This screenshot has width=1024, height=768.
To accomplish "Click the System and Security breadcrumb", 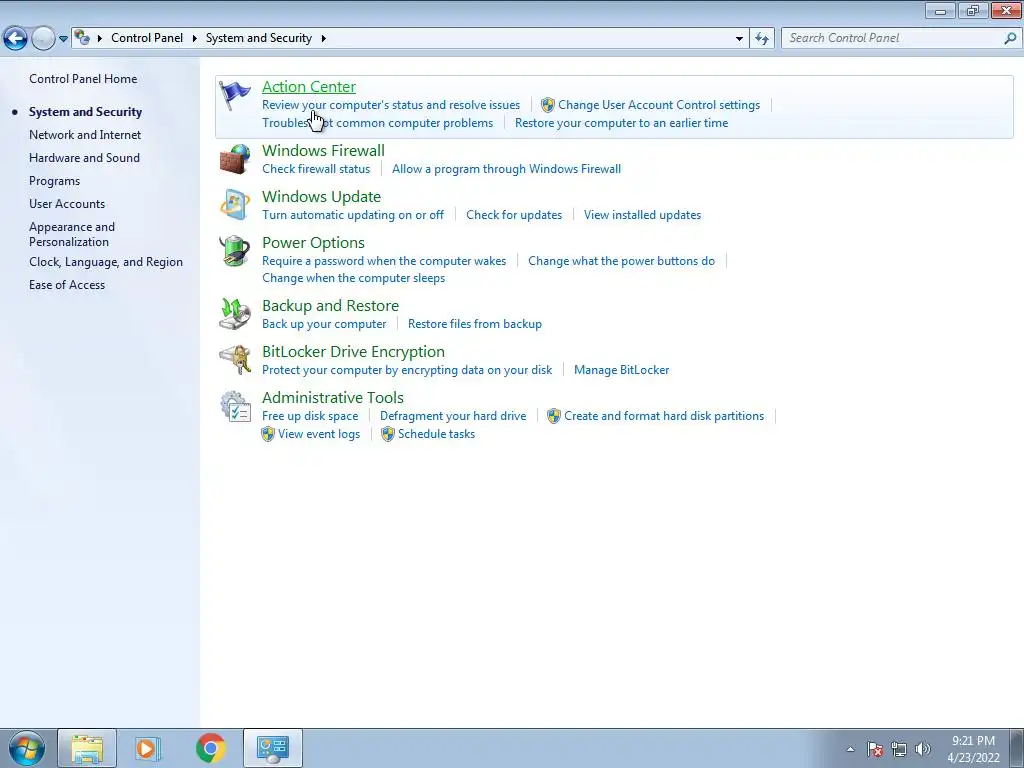I will point(259,38).
